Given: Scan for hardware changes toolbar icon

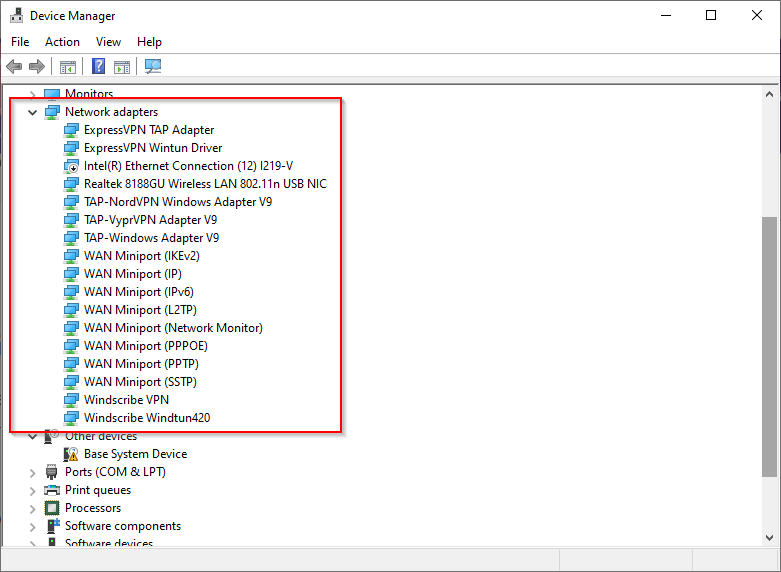Looking at the screenshot, I should [x=153, y=66].
